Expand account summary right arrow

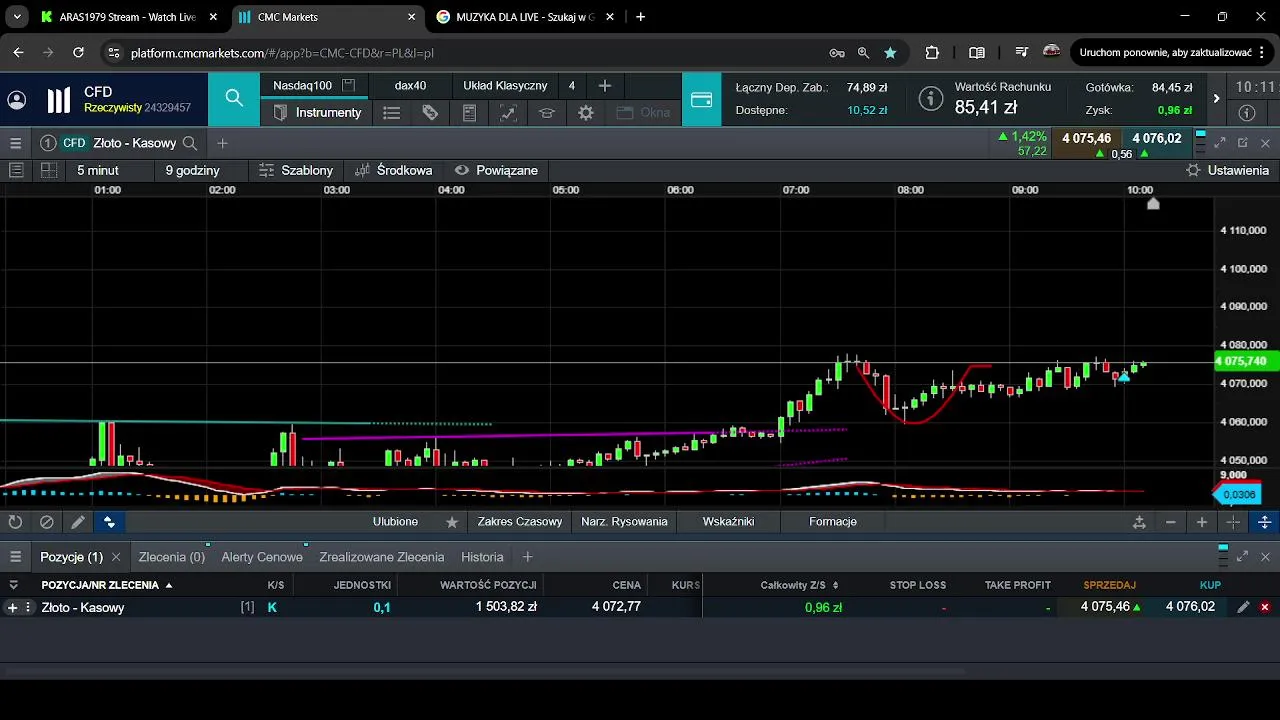[1216, 98]
